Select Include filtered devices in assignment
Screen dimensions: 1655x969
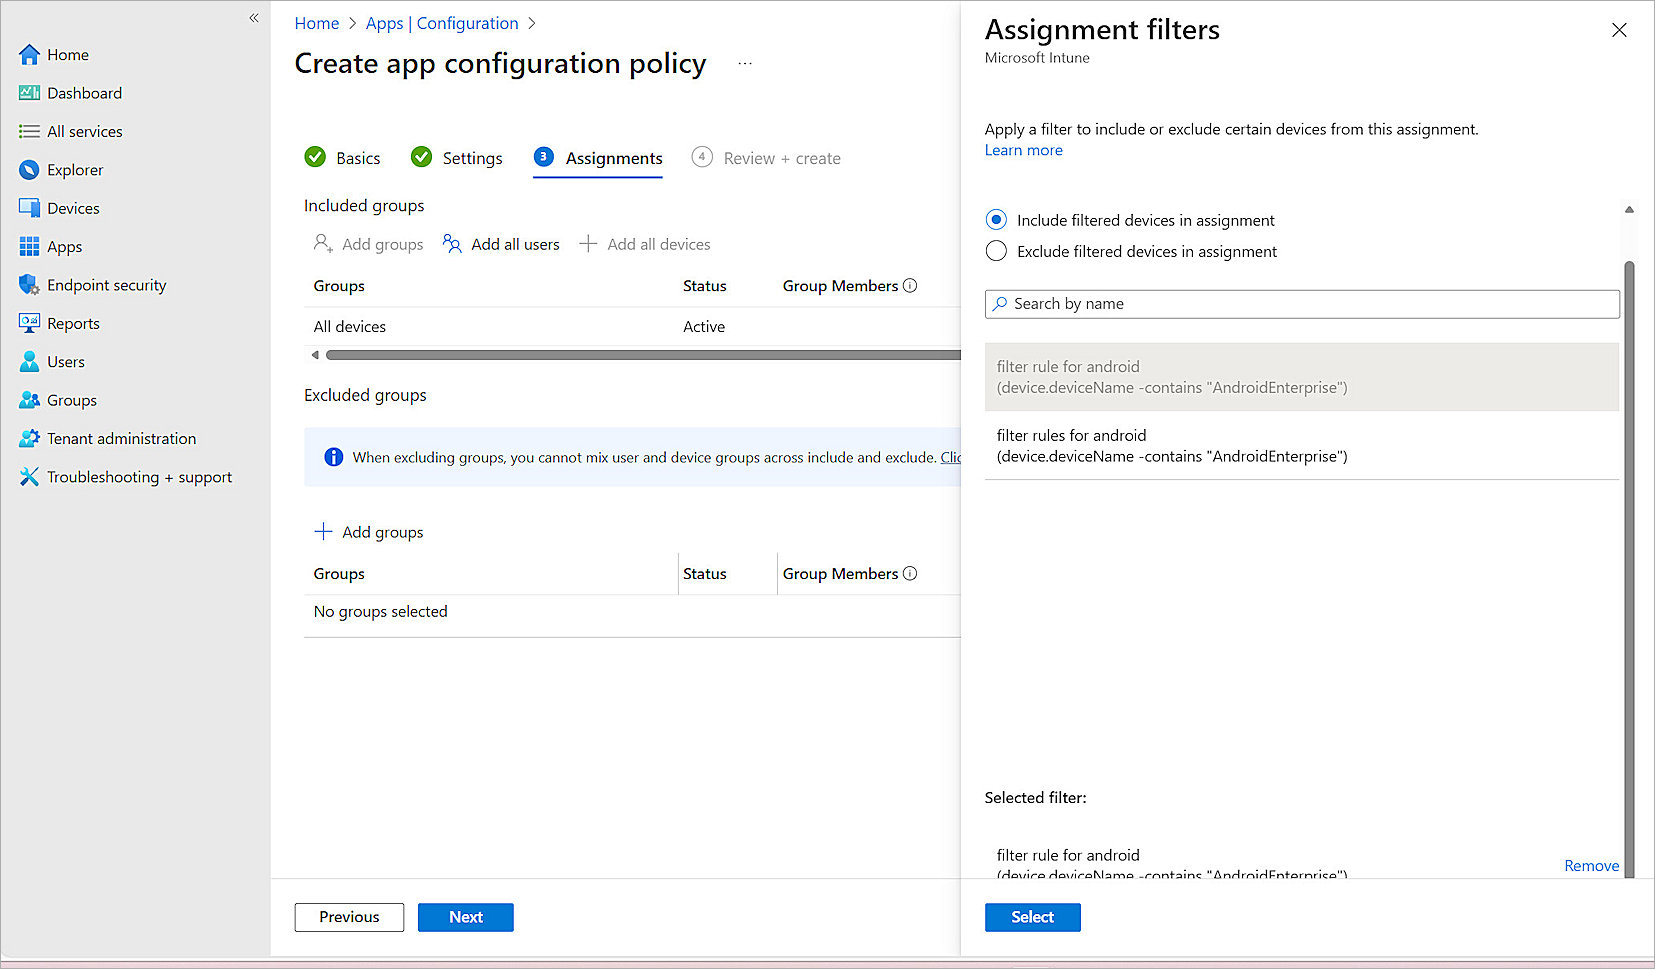point(996,220)
